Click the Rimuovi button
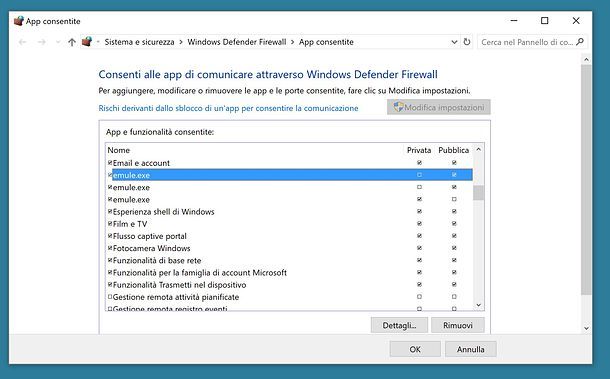This screenshot has height=379, width=610. [458, 325]
